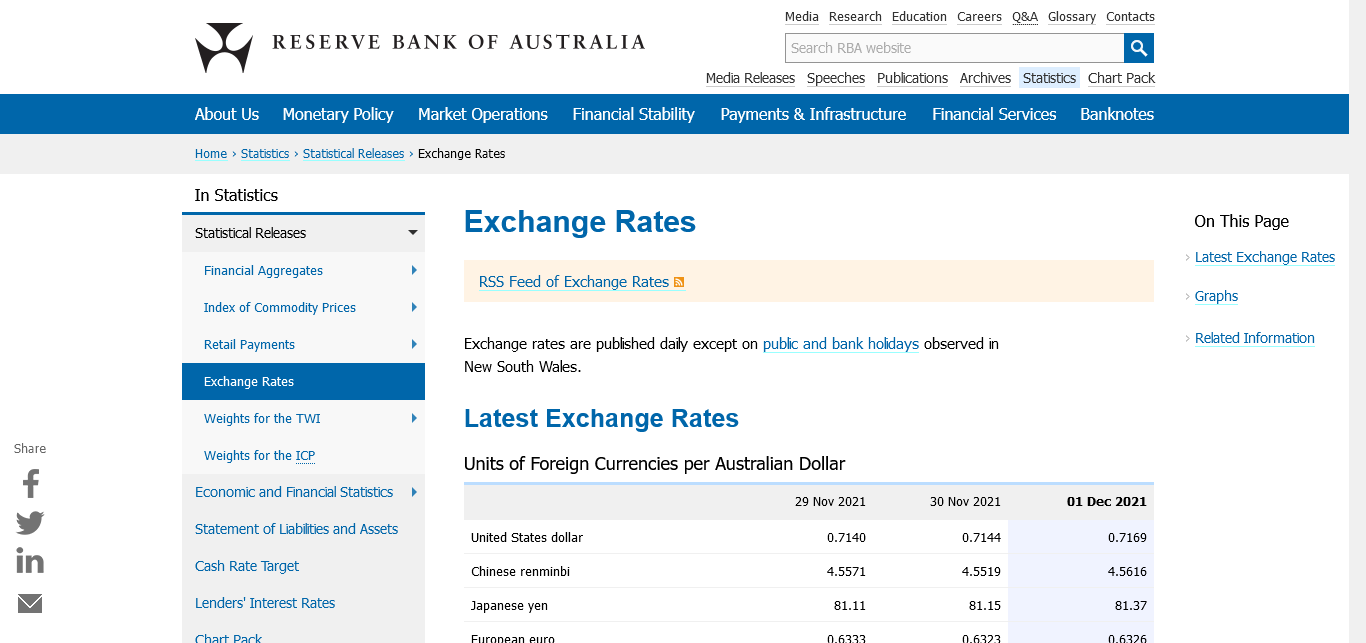Viewport: 1366px width, 643px height.
Task: Click the search magnifier button
Action: tap(1139, 48)
